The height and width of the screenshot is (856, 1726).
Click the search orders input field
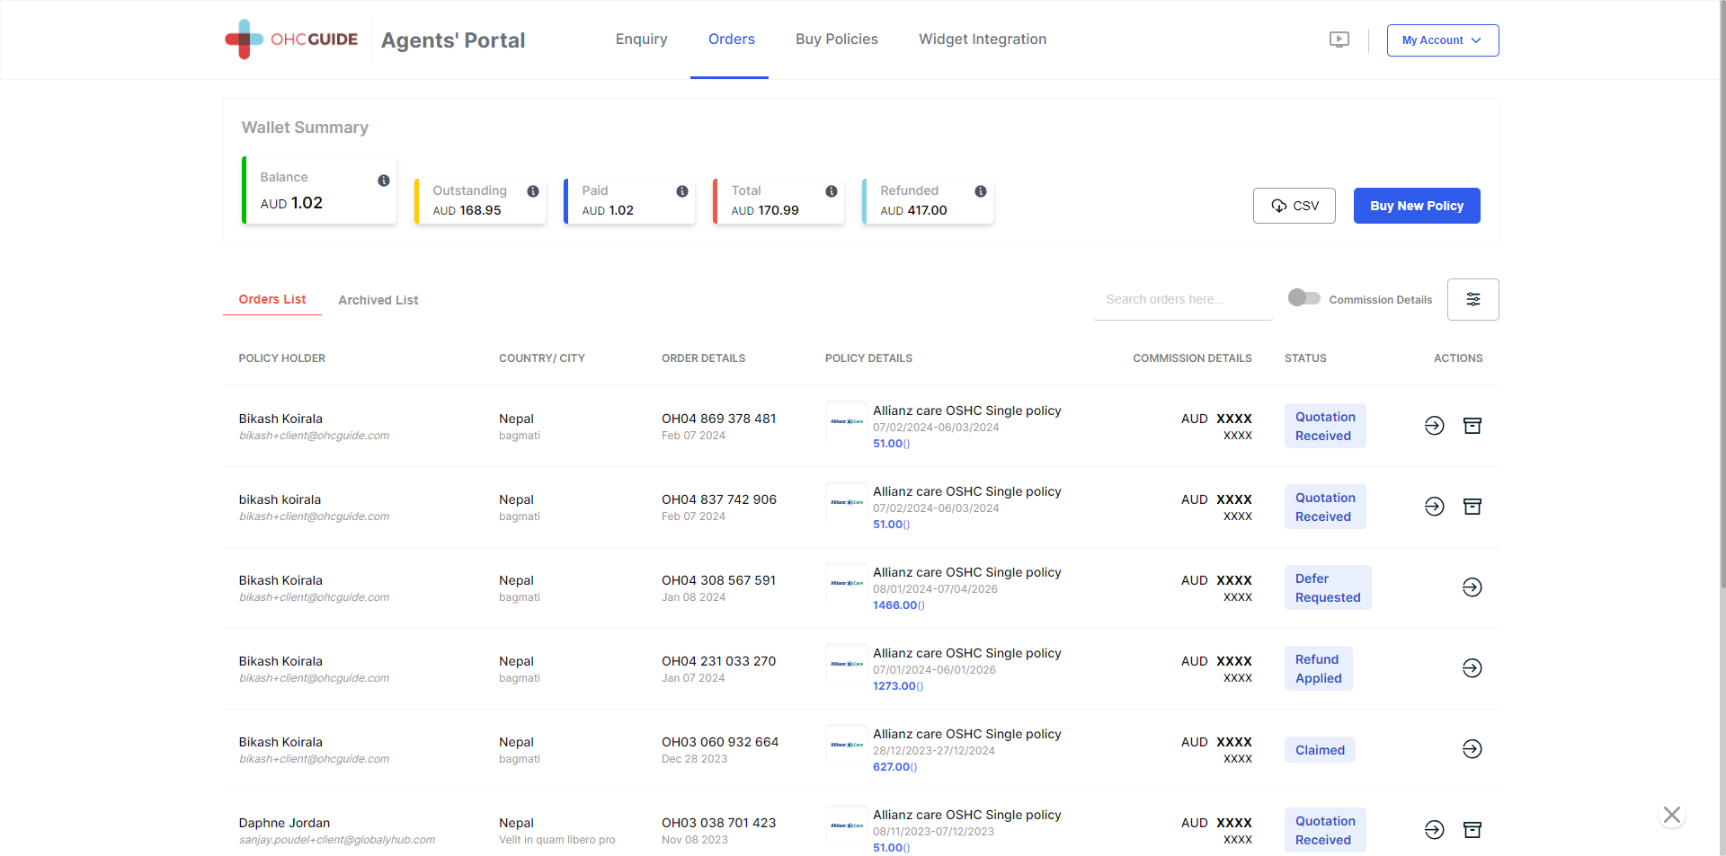click(x=1182, y=299)
